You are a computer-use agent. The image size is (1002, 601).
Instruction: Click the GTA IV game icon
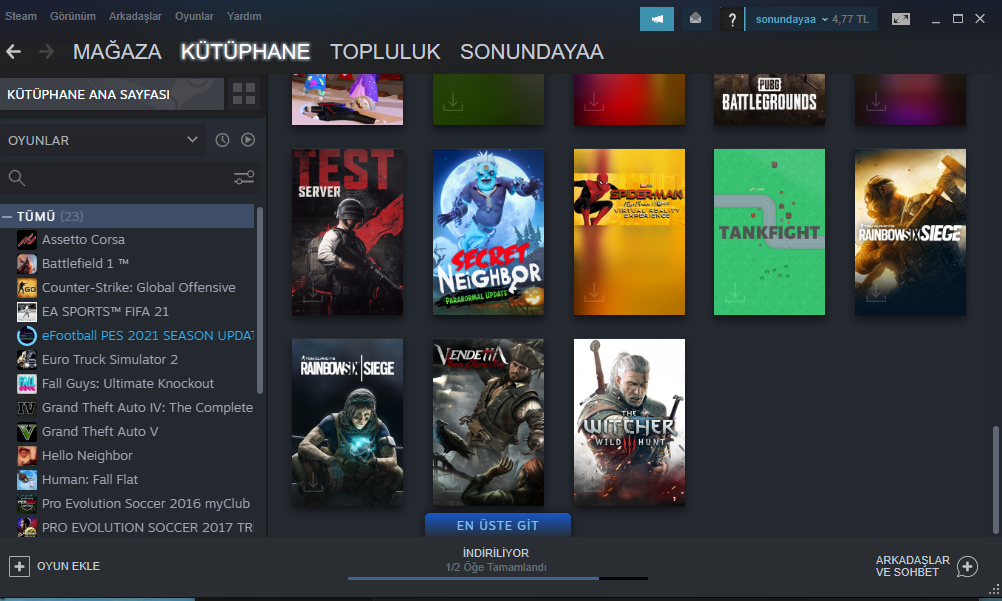tap(27, 407)
